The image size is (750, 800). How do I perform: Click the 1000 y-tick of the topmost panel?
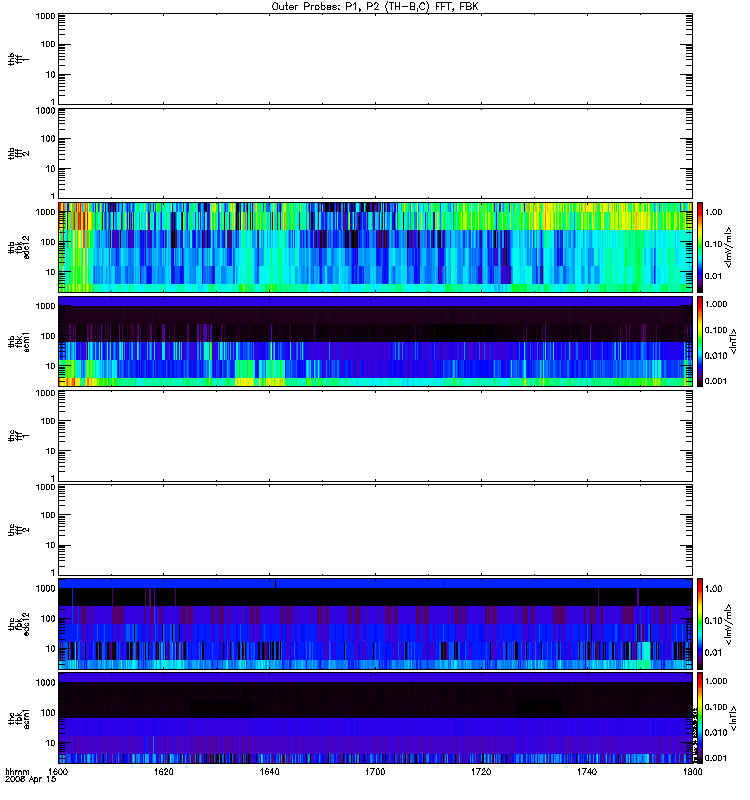tap(45, 16)
